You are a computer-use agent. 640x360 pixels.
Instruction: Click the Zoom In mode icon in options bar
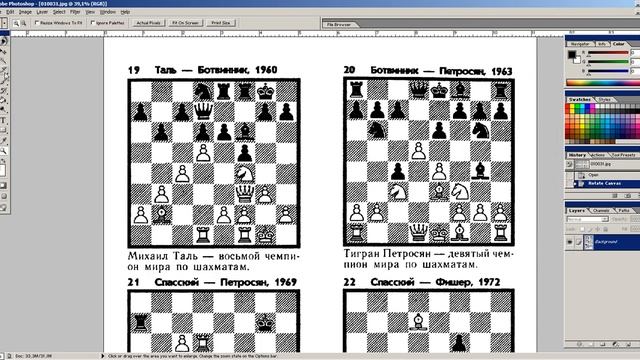point(16,24)
